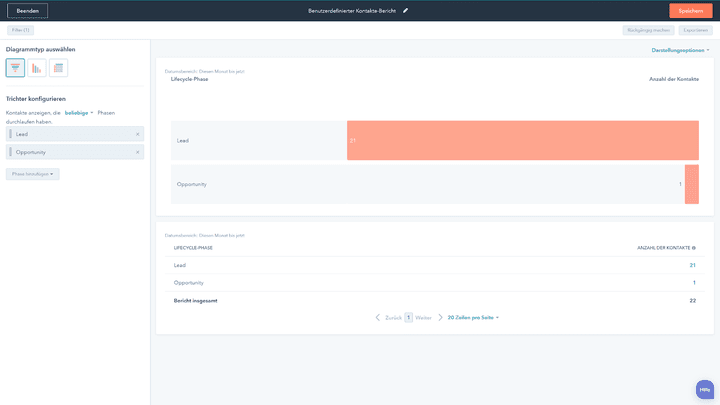Screen dimensions: 720x405
Task: Click the pencil icon to rename report
Action: pos(405,10)
